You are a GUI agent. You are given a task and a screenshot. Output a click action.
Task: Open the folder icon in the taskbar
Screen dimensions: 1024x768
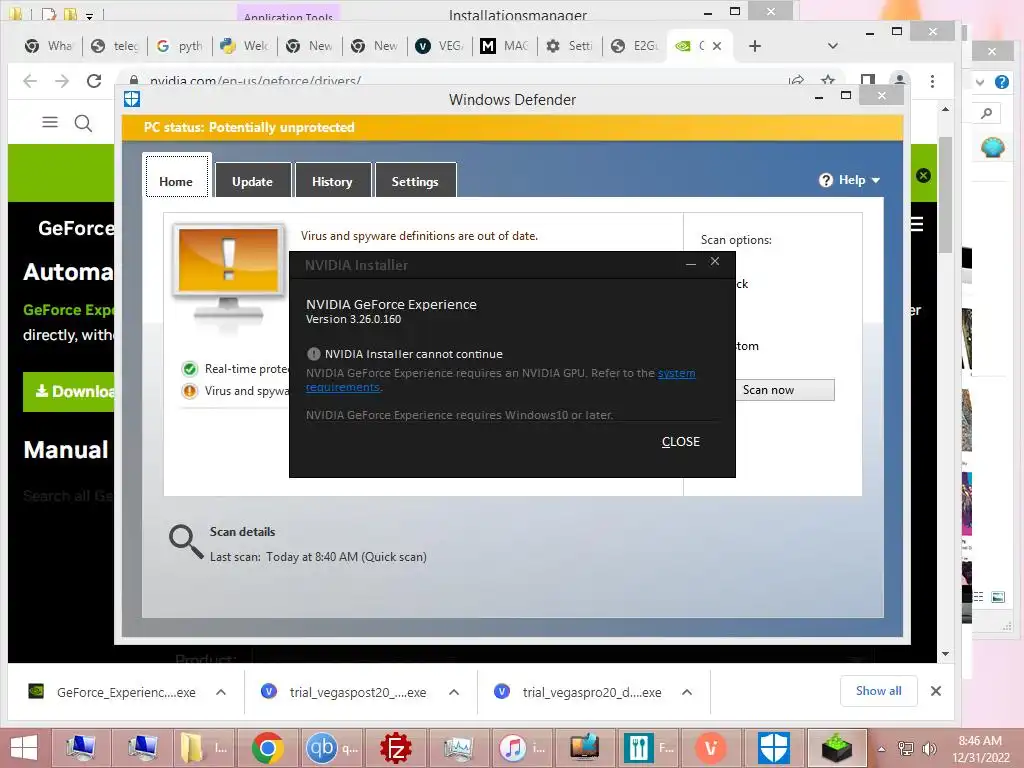click(x=203, y=748)
